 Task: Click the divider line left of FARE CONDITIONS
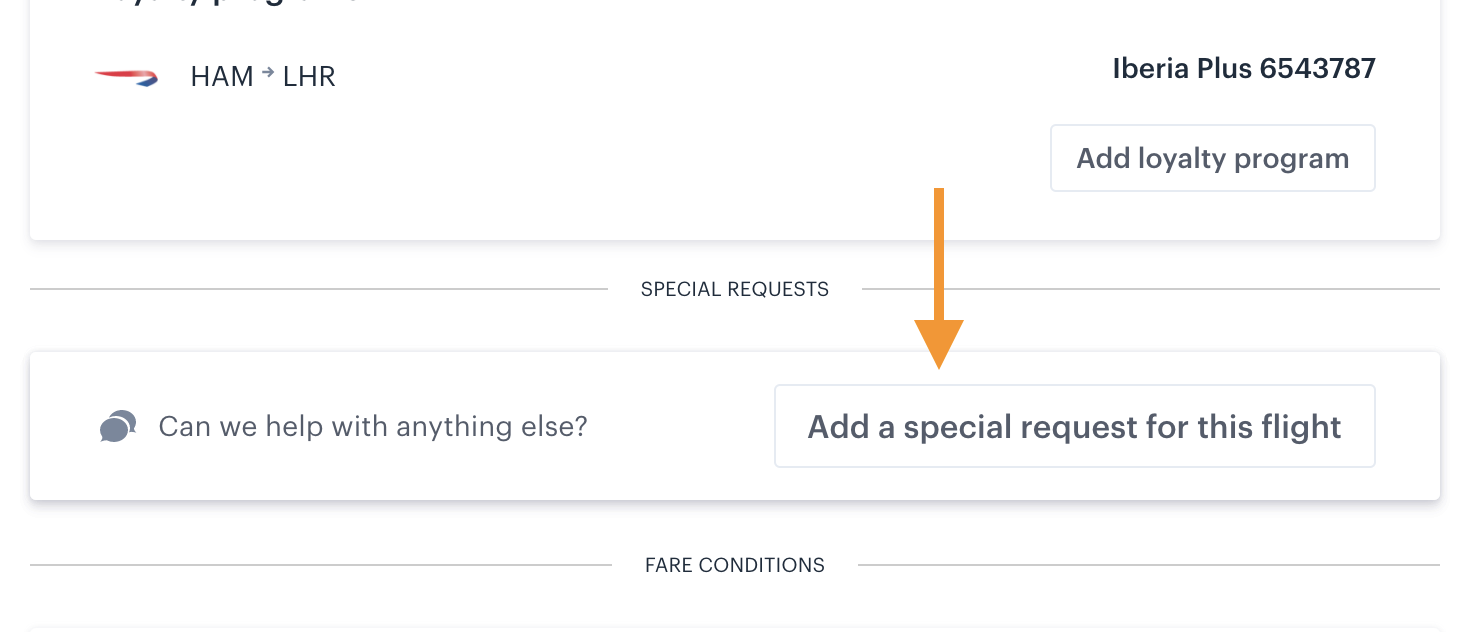click(321, 566)
